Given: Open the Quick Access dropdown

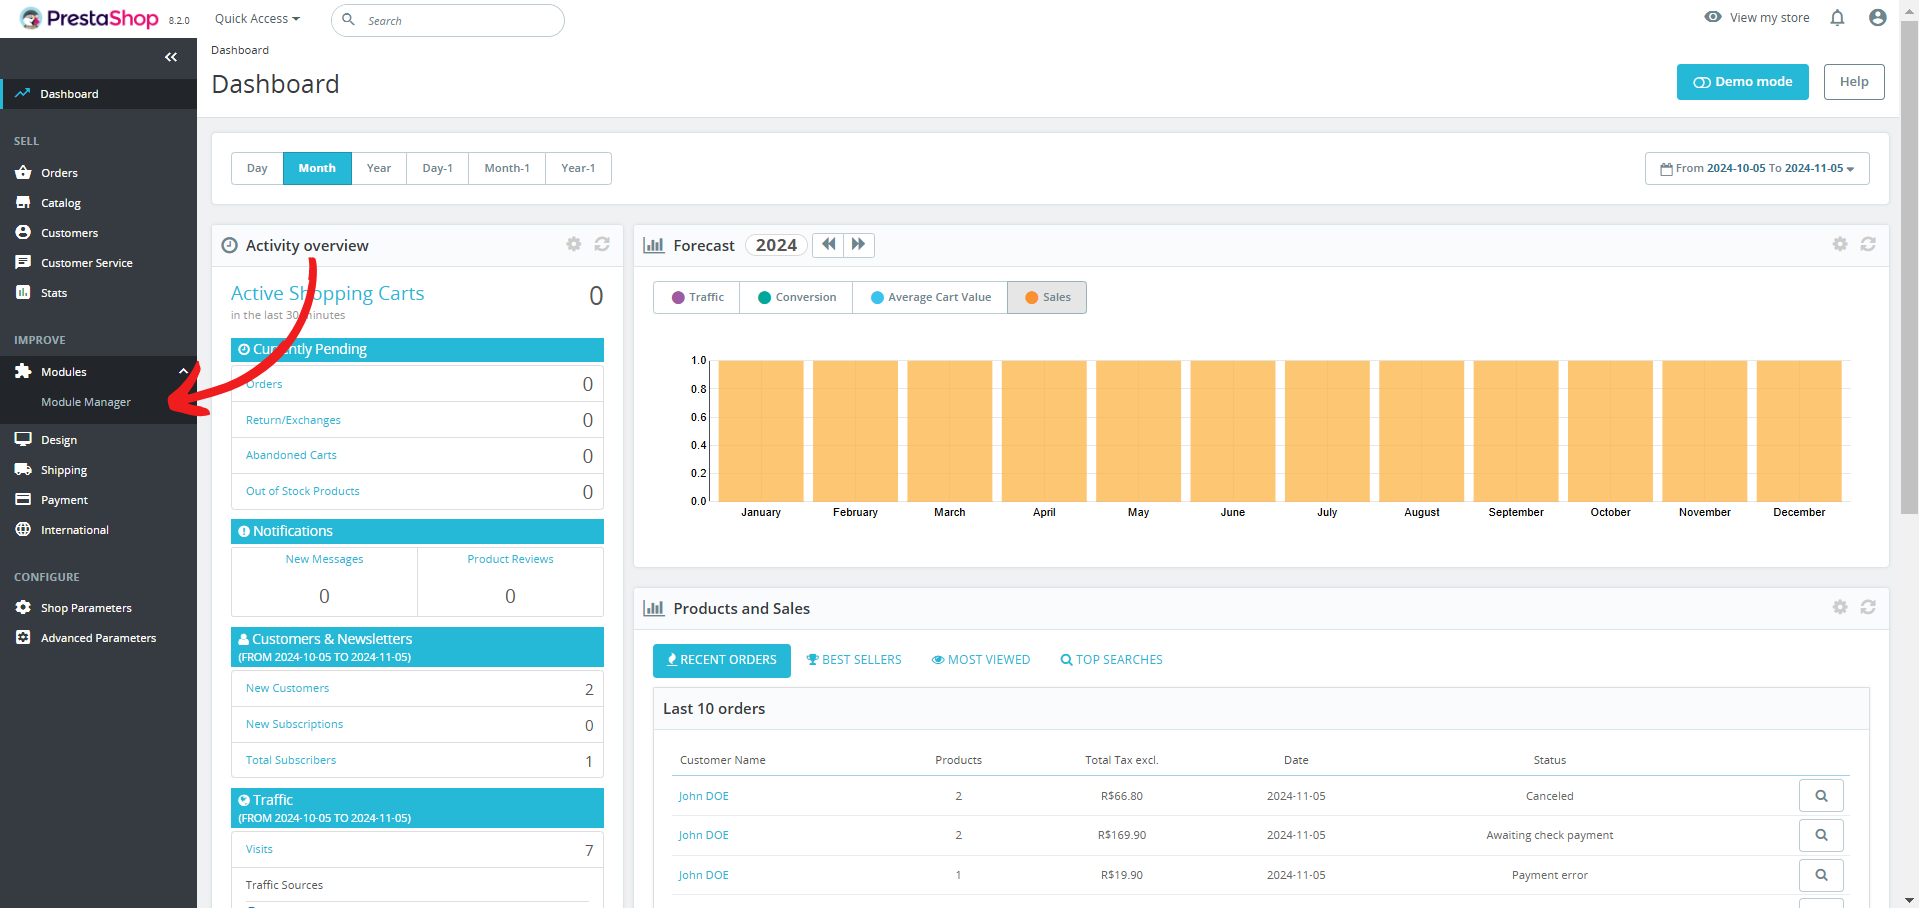Looking at the screenshot, I should pos(256,18).
